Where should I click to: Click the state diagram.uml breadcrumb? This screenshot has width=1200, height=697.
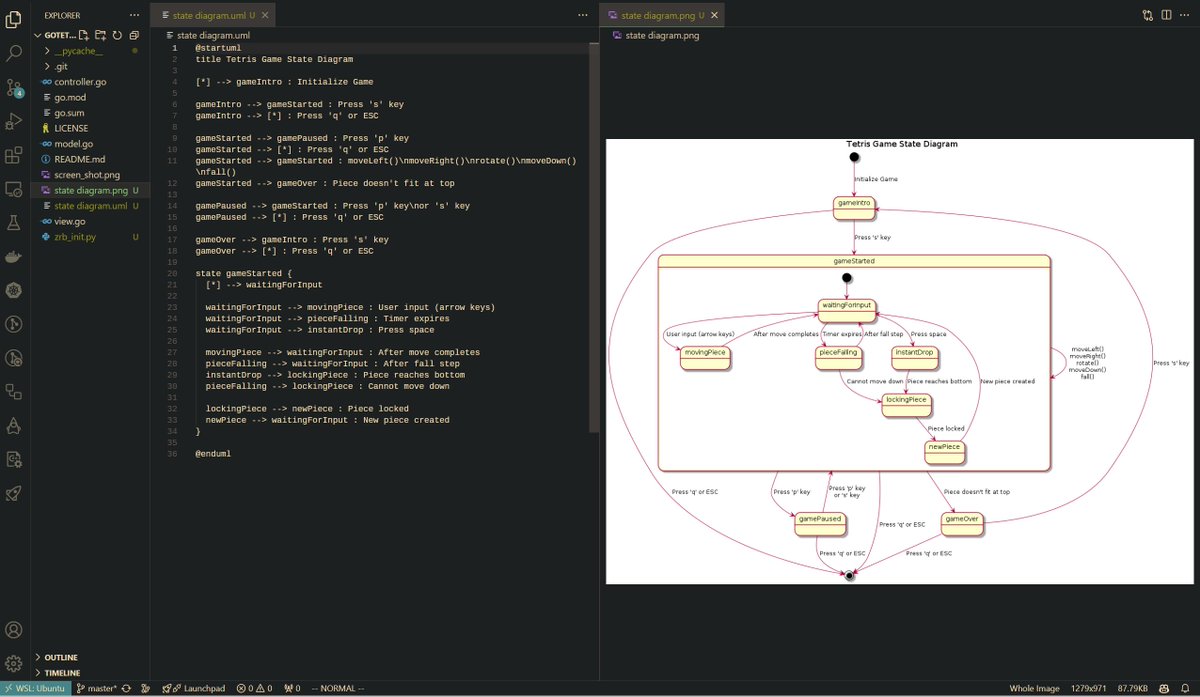[207, 35]
